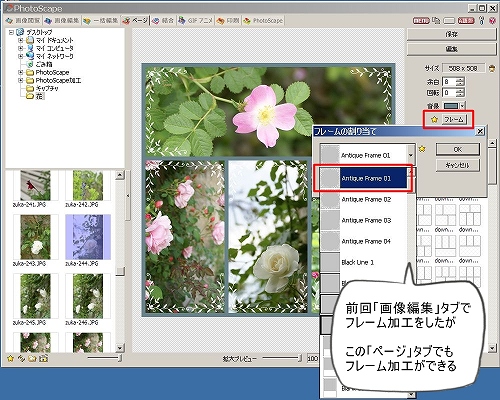Go to the PhotoScape home tab

point(263,21)
